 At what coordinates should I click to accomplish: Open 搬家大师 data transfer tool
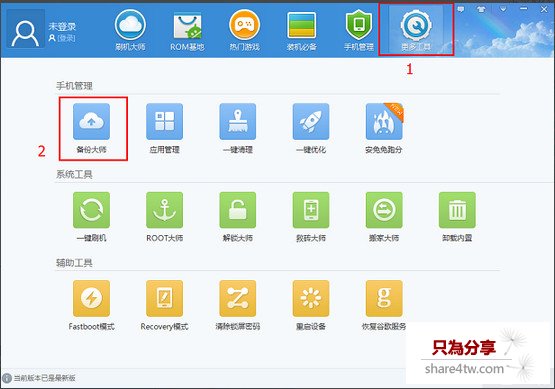[x=384, y=210]
